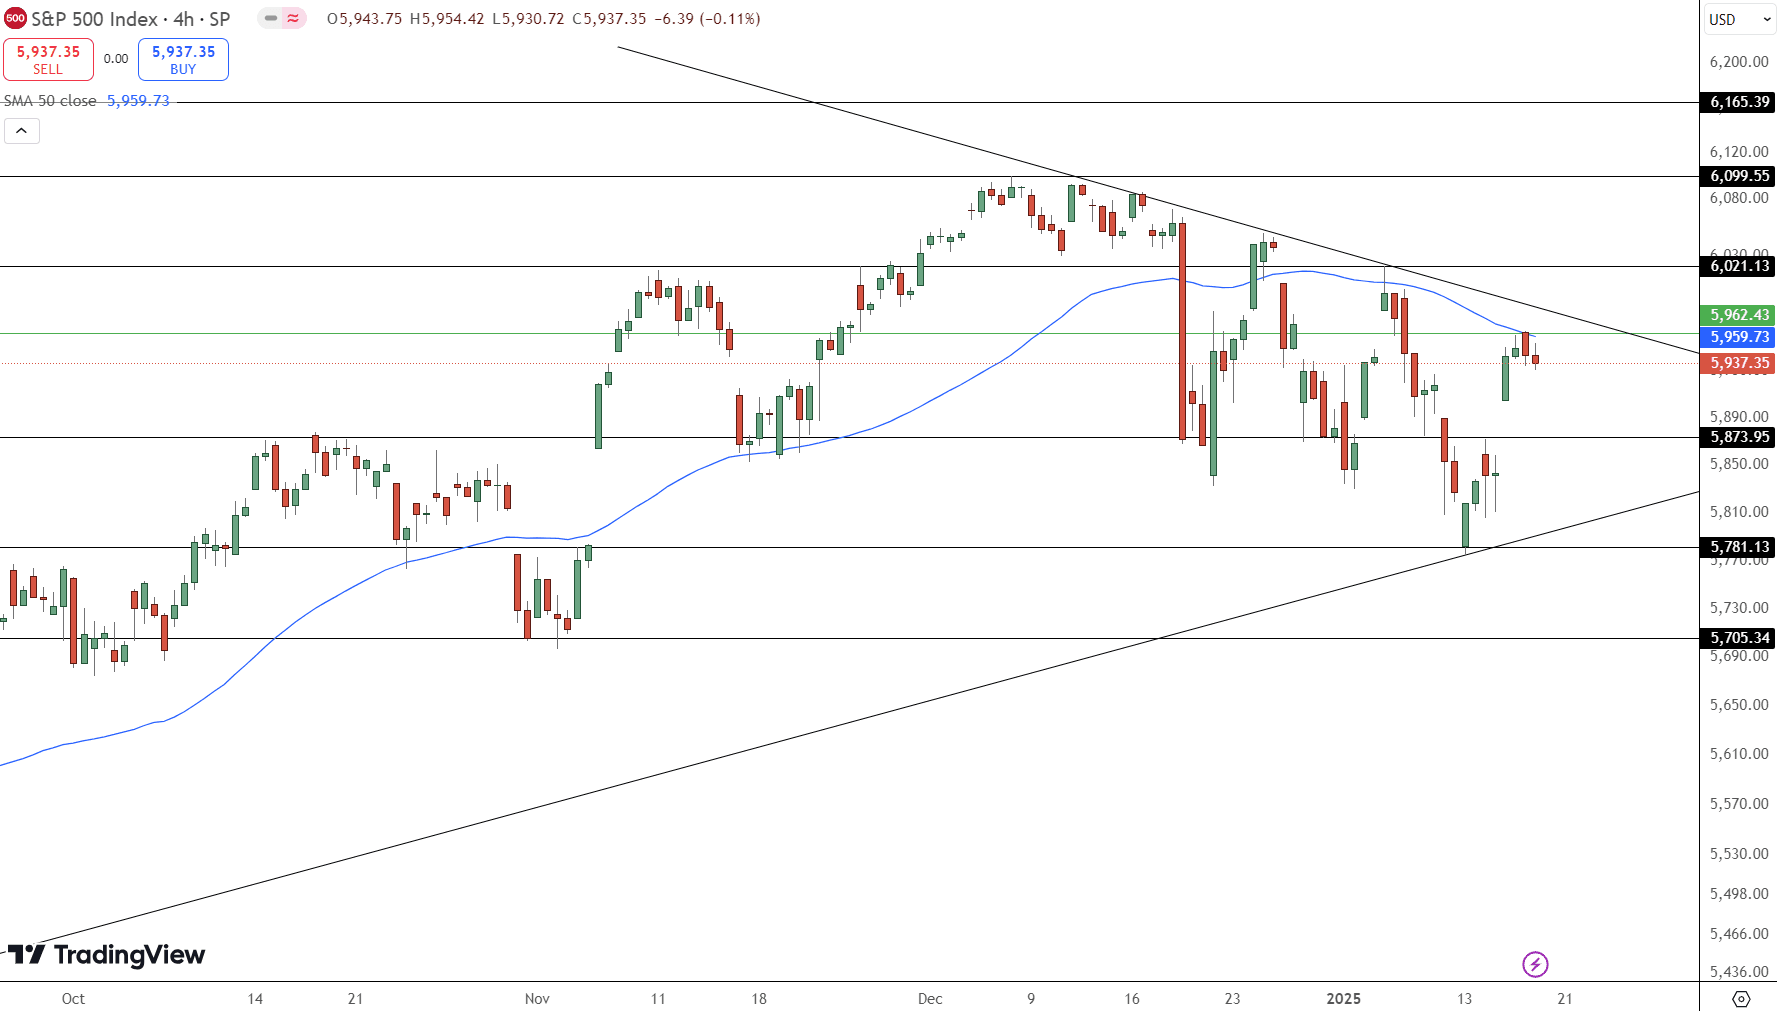Select the SMA 50 close indicator label
The image size is (1777, 1011).
(x=50, y=101)
